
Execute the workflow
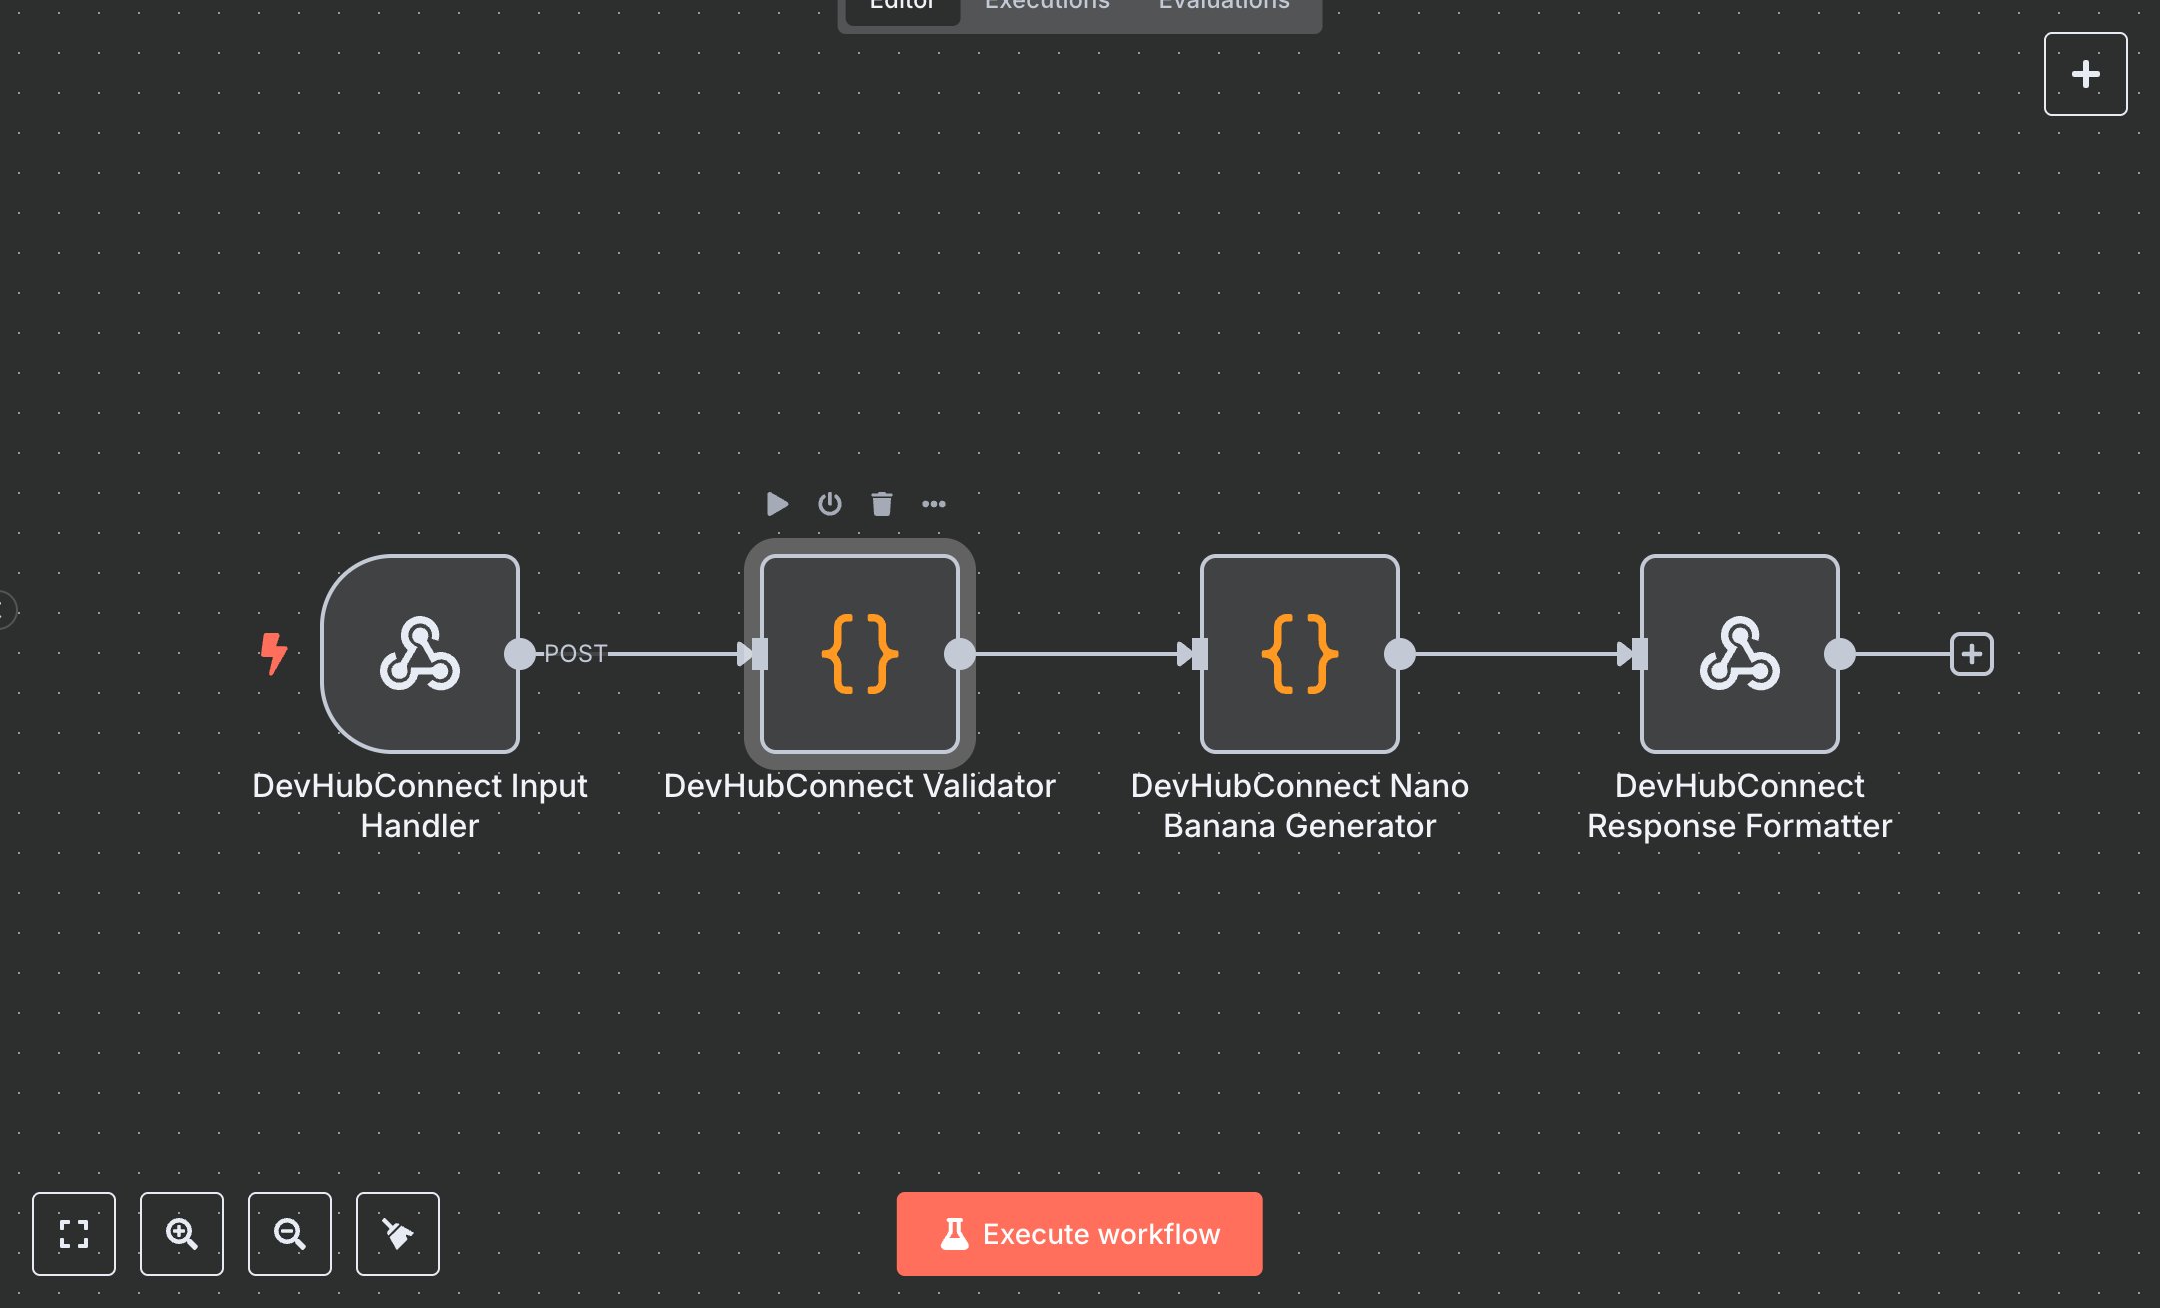pyautogui.click(x=1079, y=1233)
